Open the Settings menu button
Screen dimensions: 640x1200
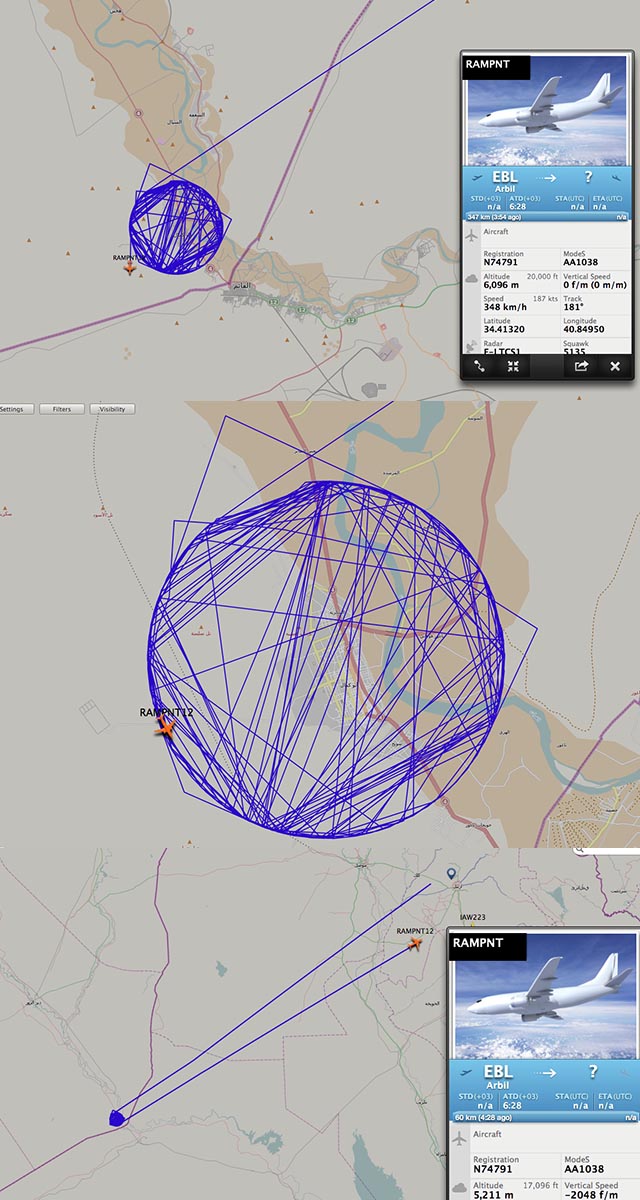(x=15, y=409)
